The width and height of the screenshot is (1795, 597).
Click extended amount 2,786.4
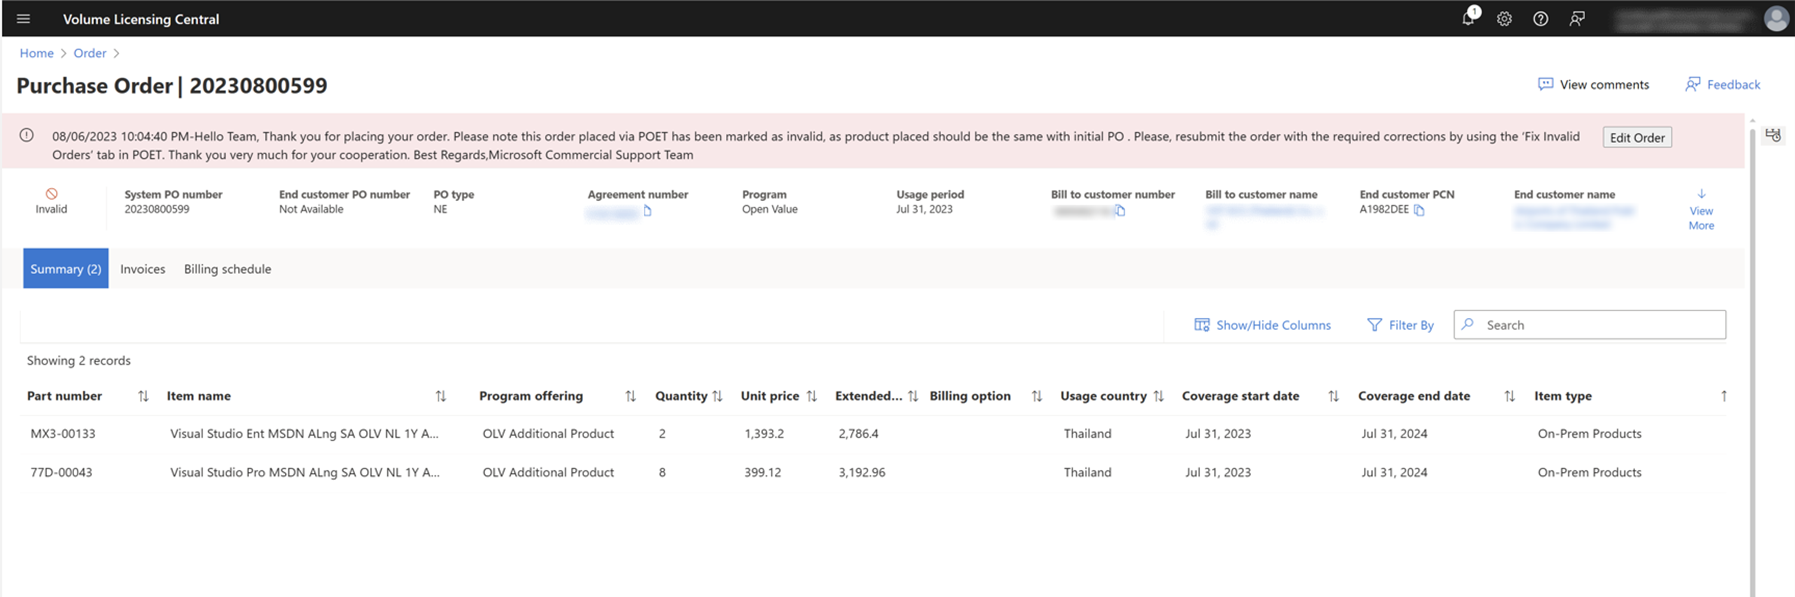[x=859, y=434]
